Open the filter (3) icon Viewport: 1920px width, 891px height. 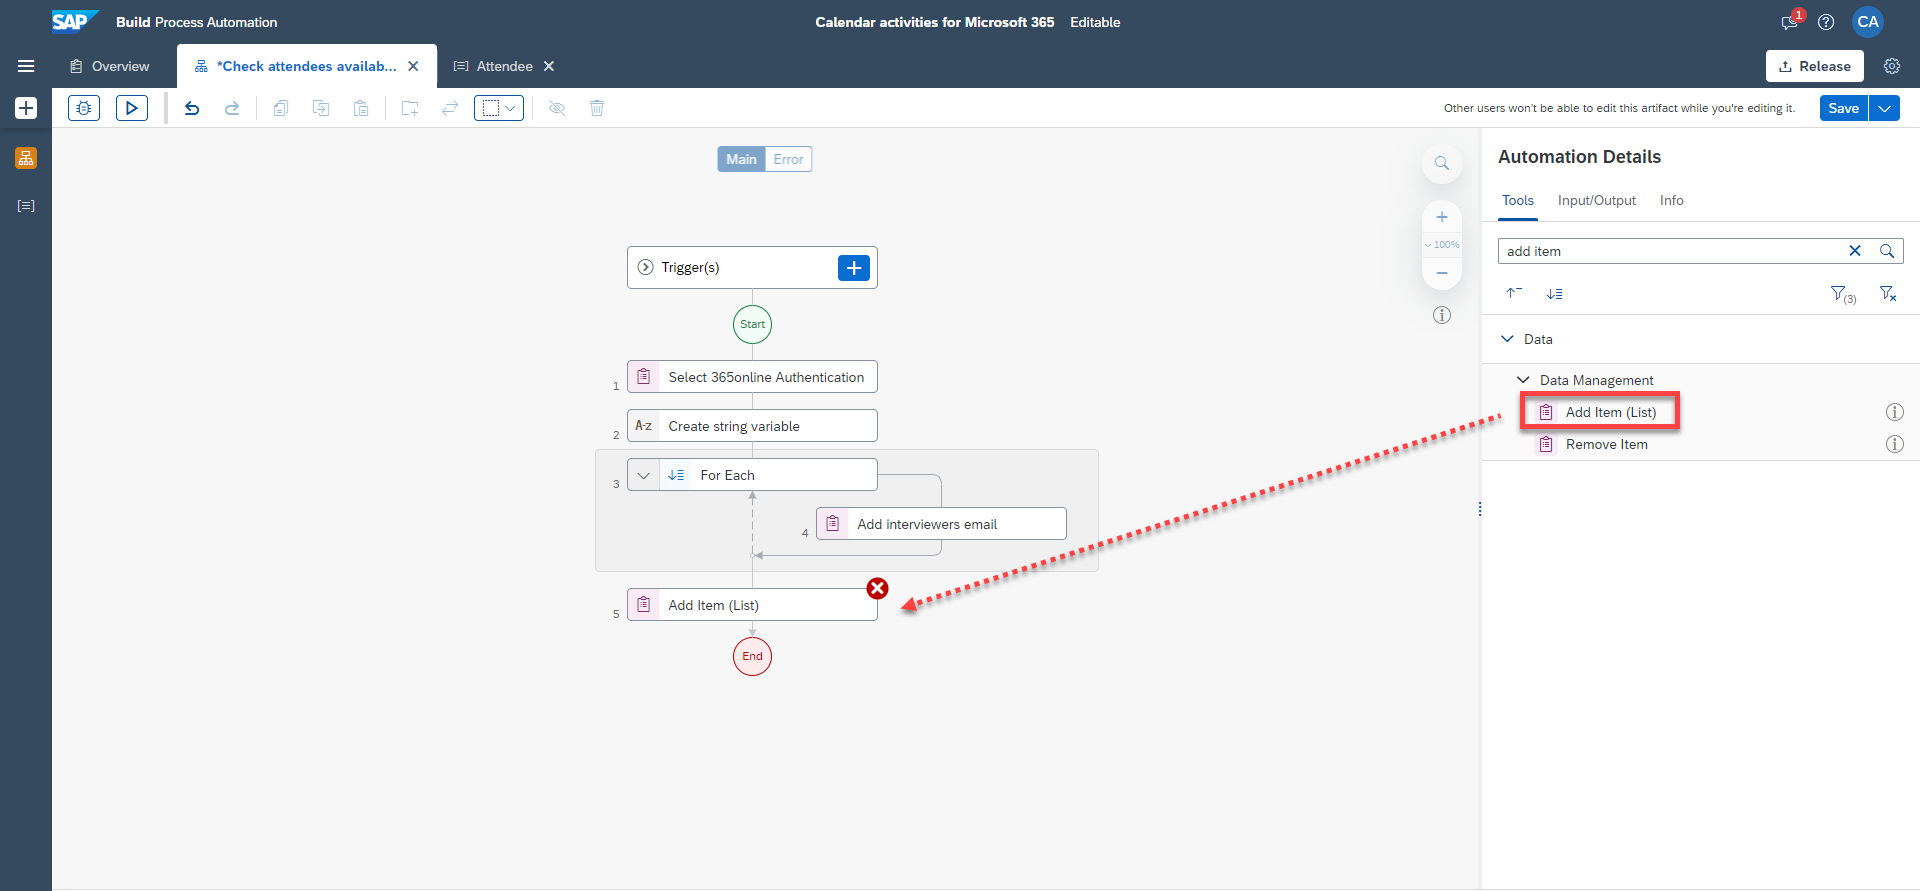click(x=1843, y=294)
